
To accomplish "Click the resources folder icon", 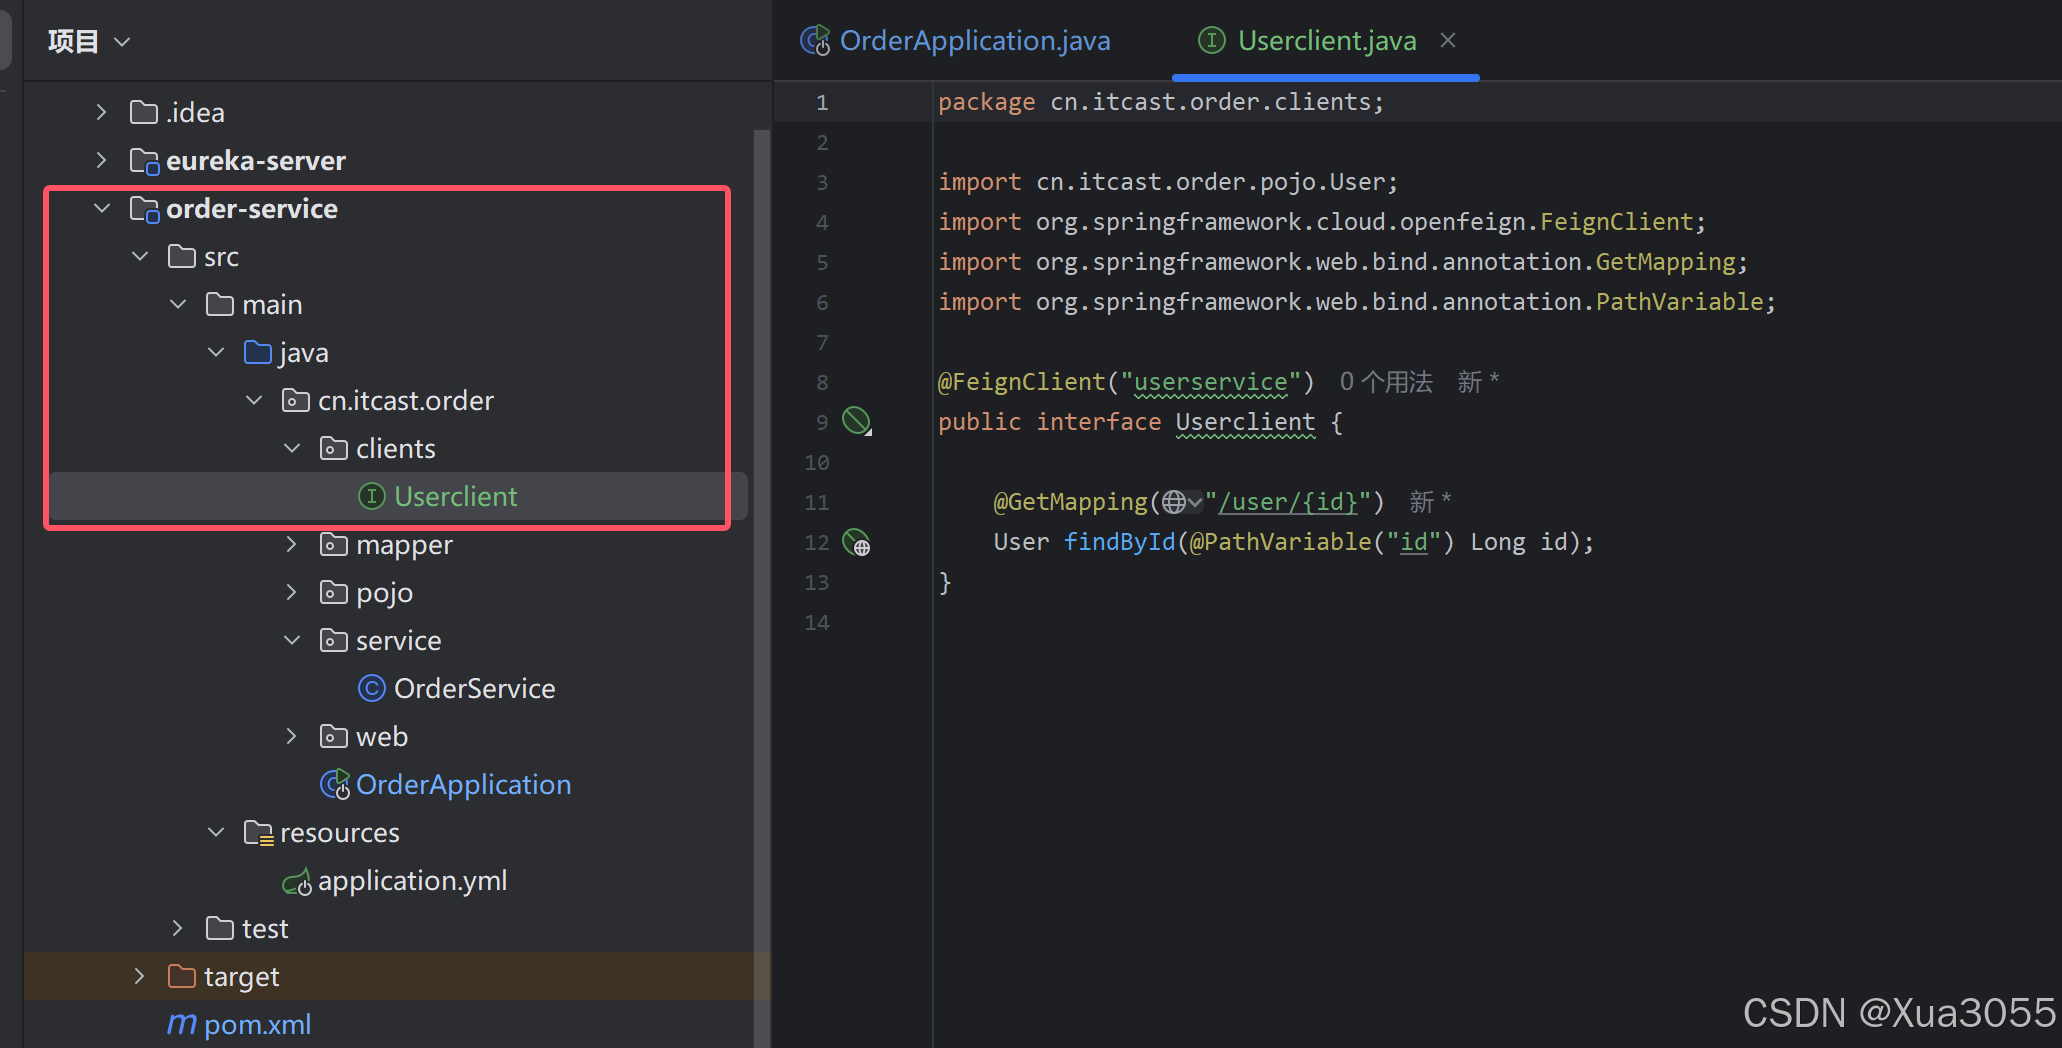I will [259, 832].
